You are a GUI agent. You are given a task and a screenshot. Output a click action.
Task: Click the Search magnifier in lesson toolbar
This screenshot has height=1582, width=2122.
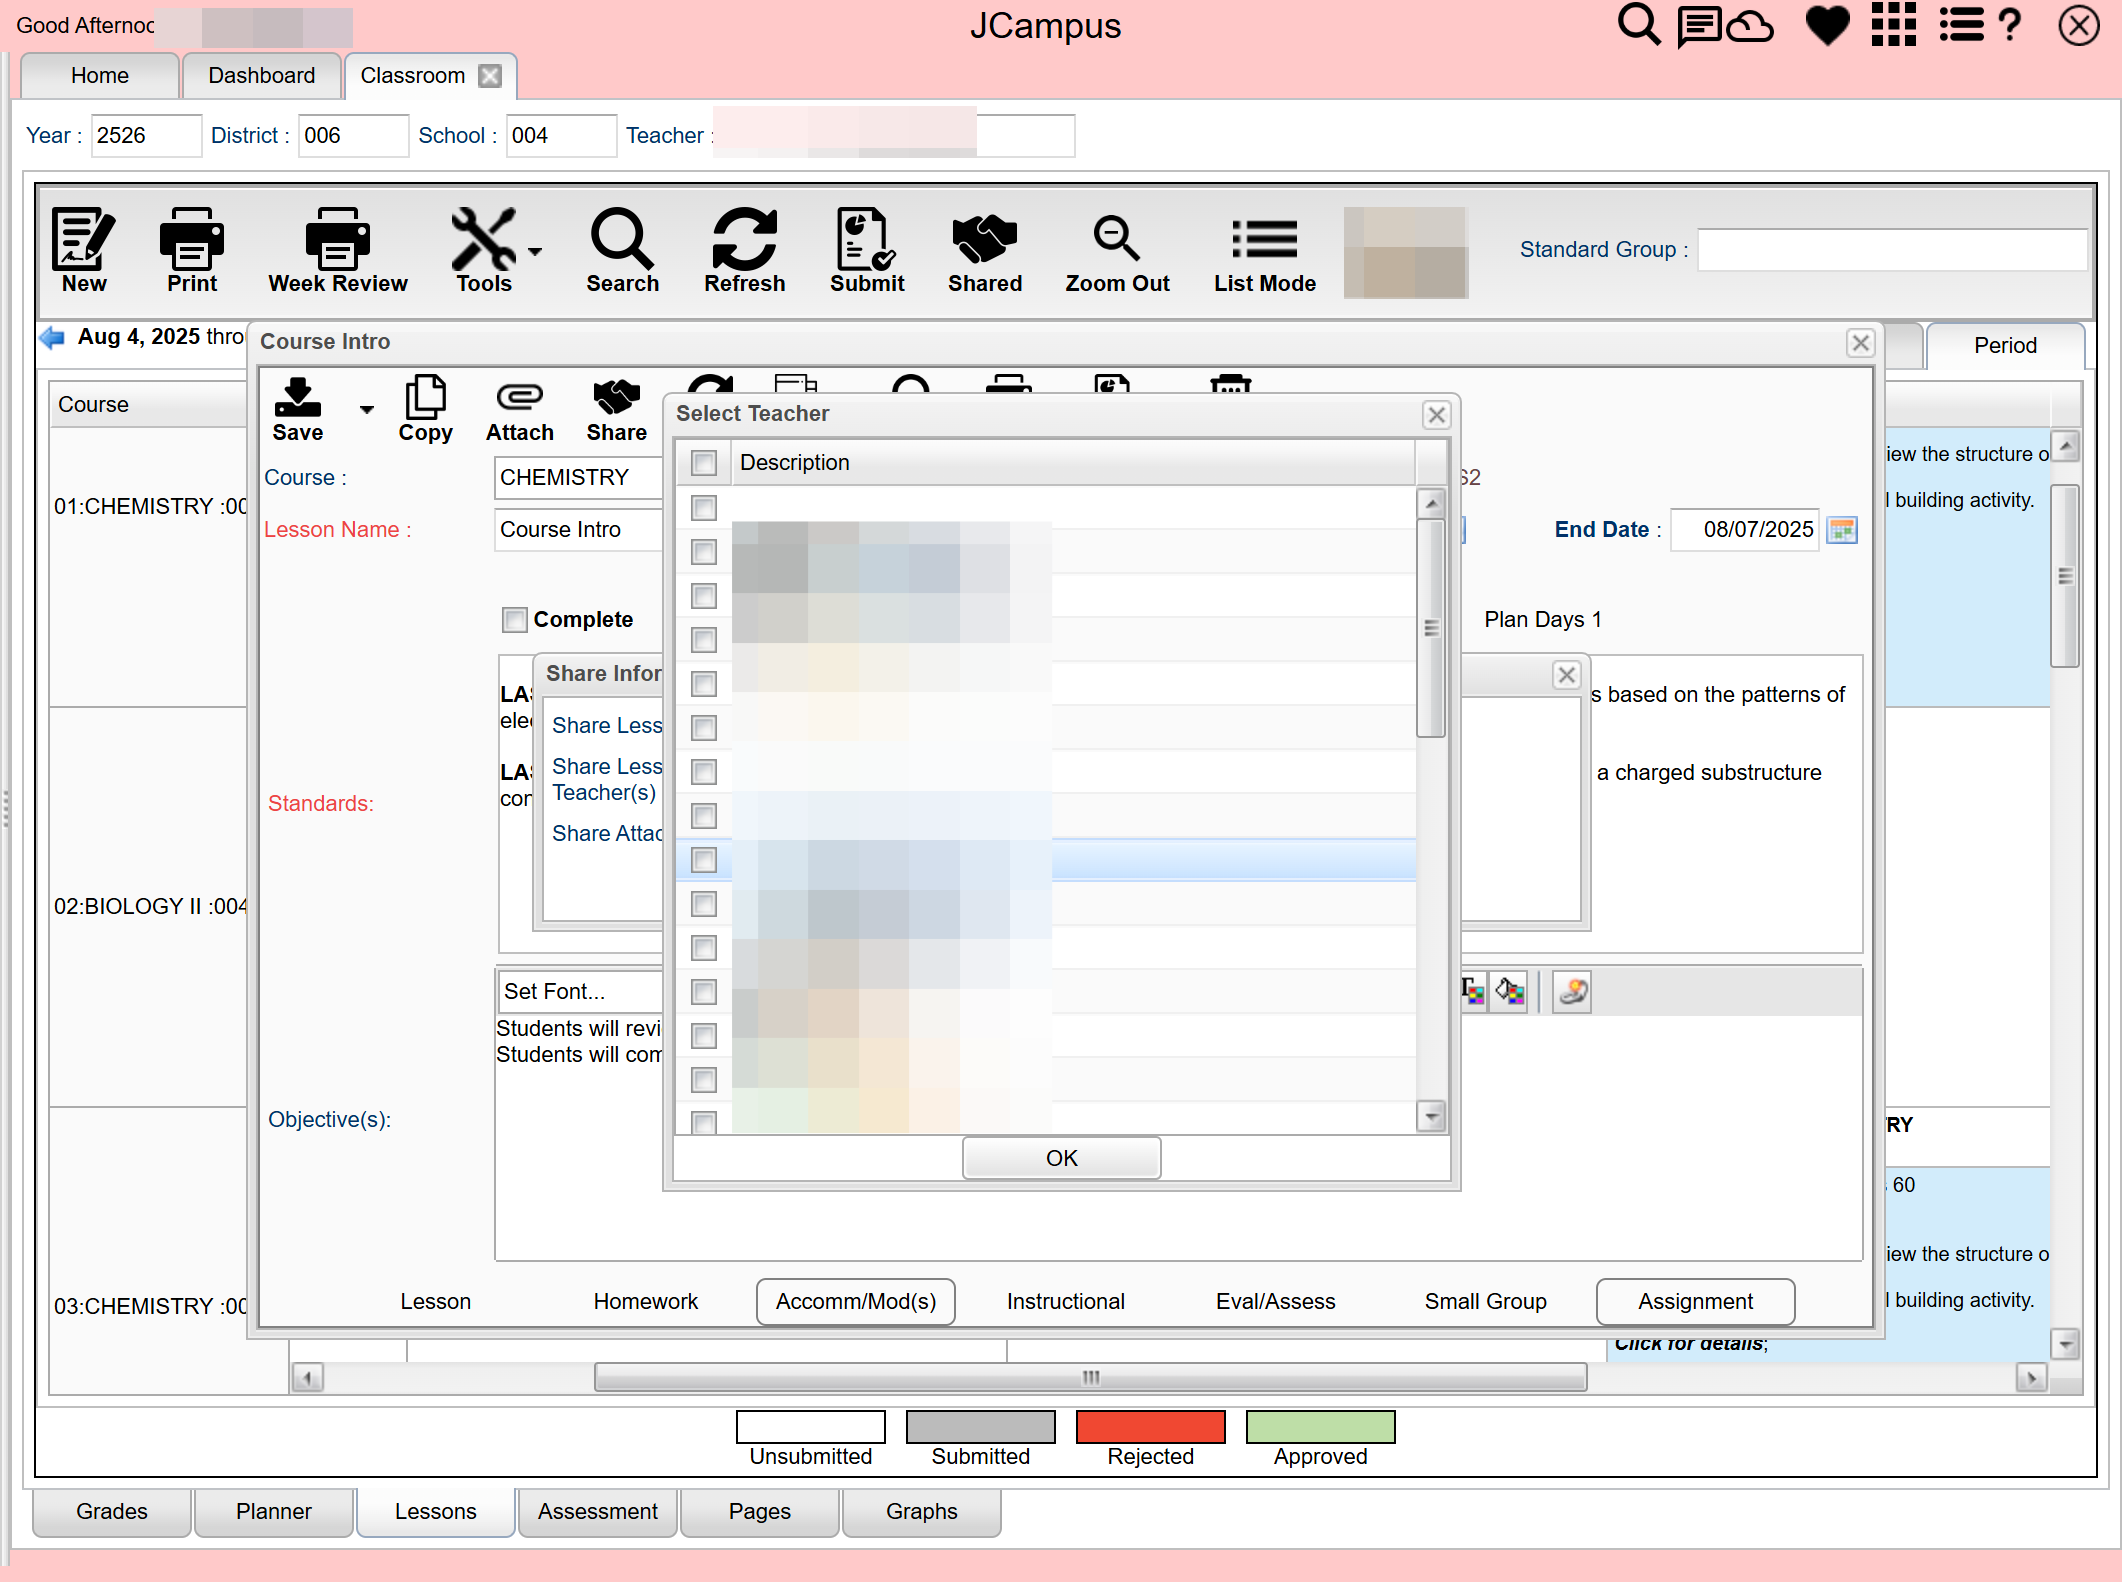[x=622, y=250]
